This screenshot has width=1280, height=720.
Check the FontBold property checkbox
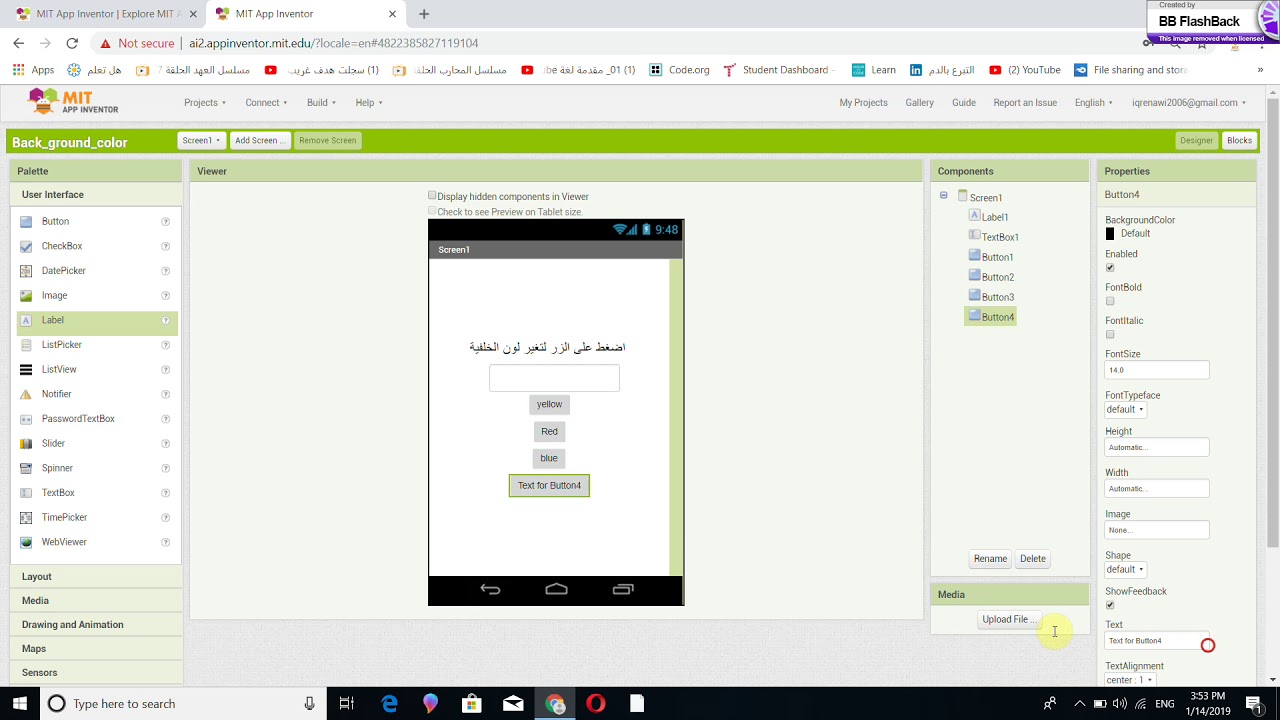point(1110,301)
